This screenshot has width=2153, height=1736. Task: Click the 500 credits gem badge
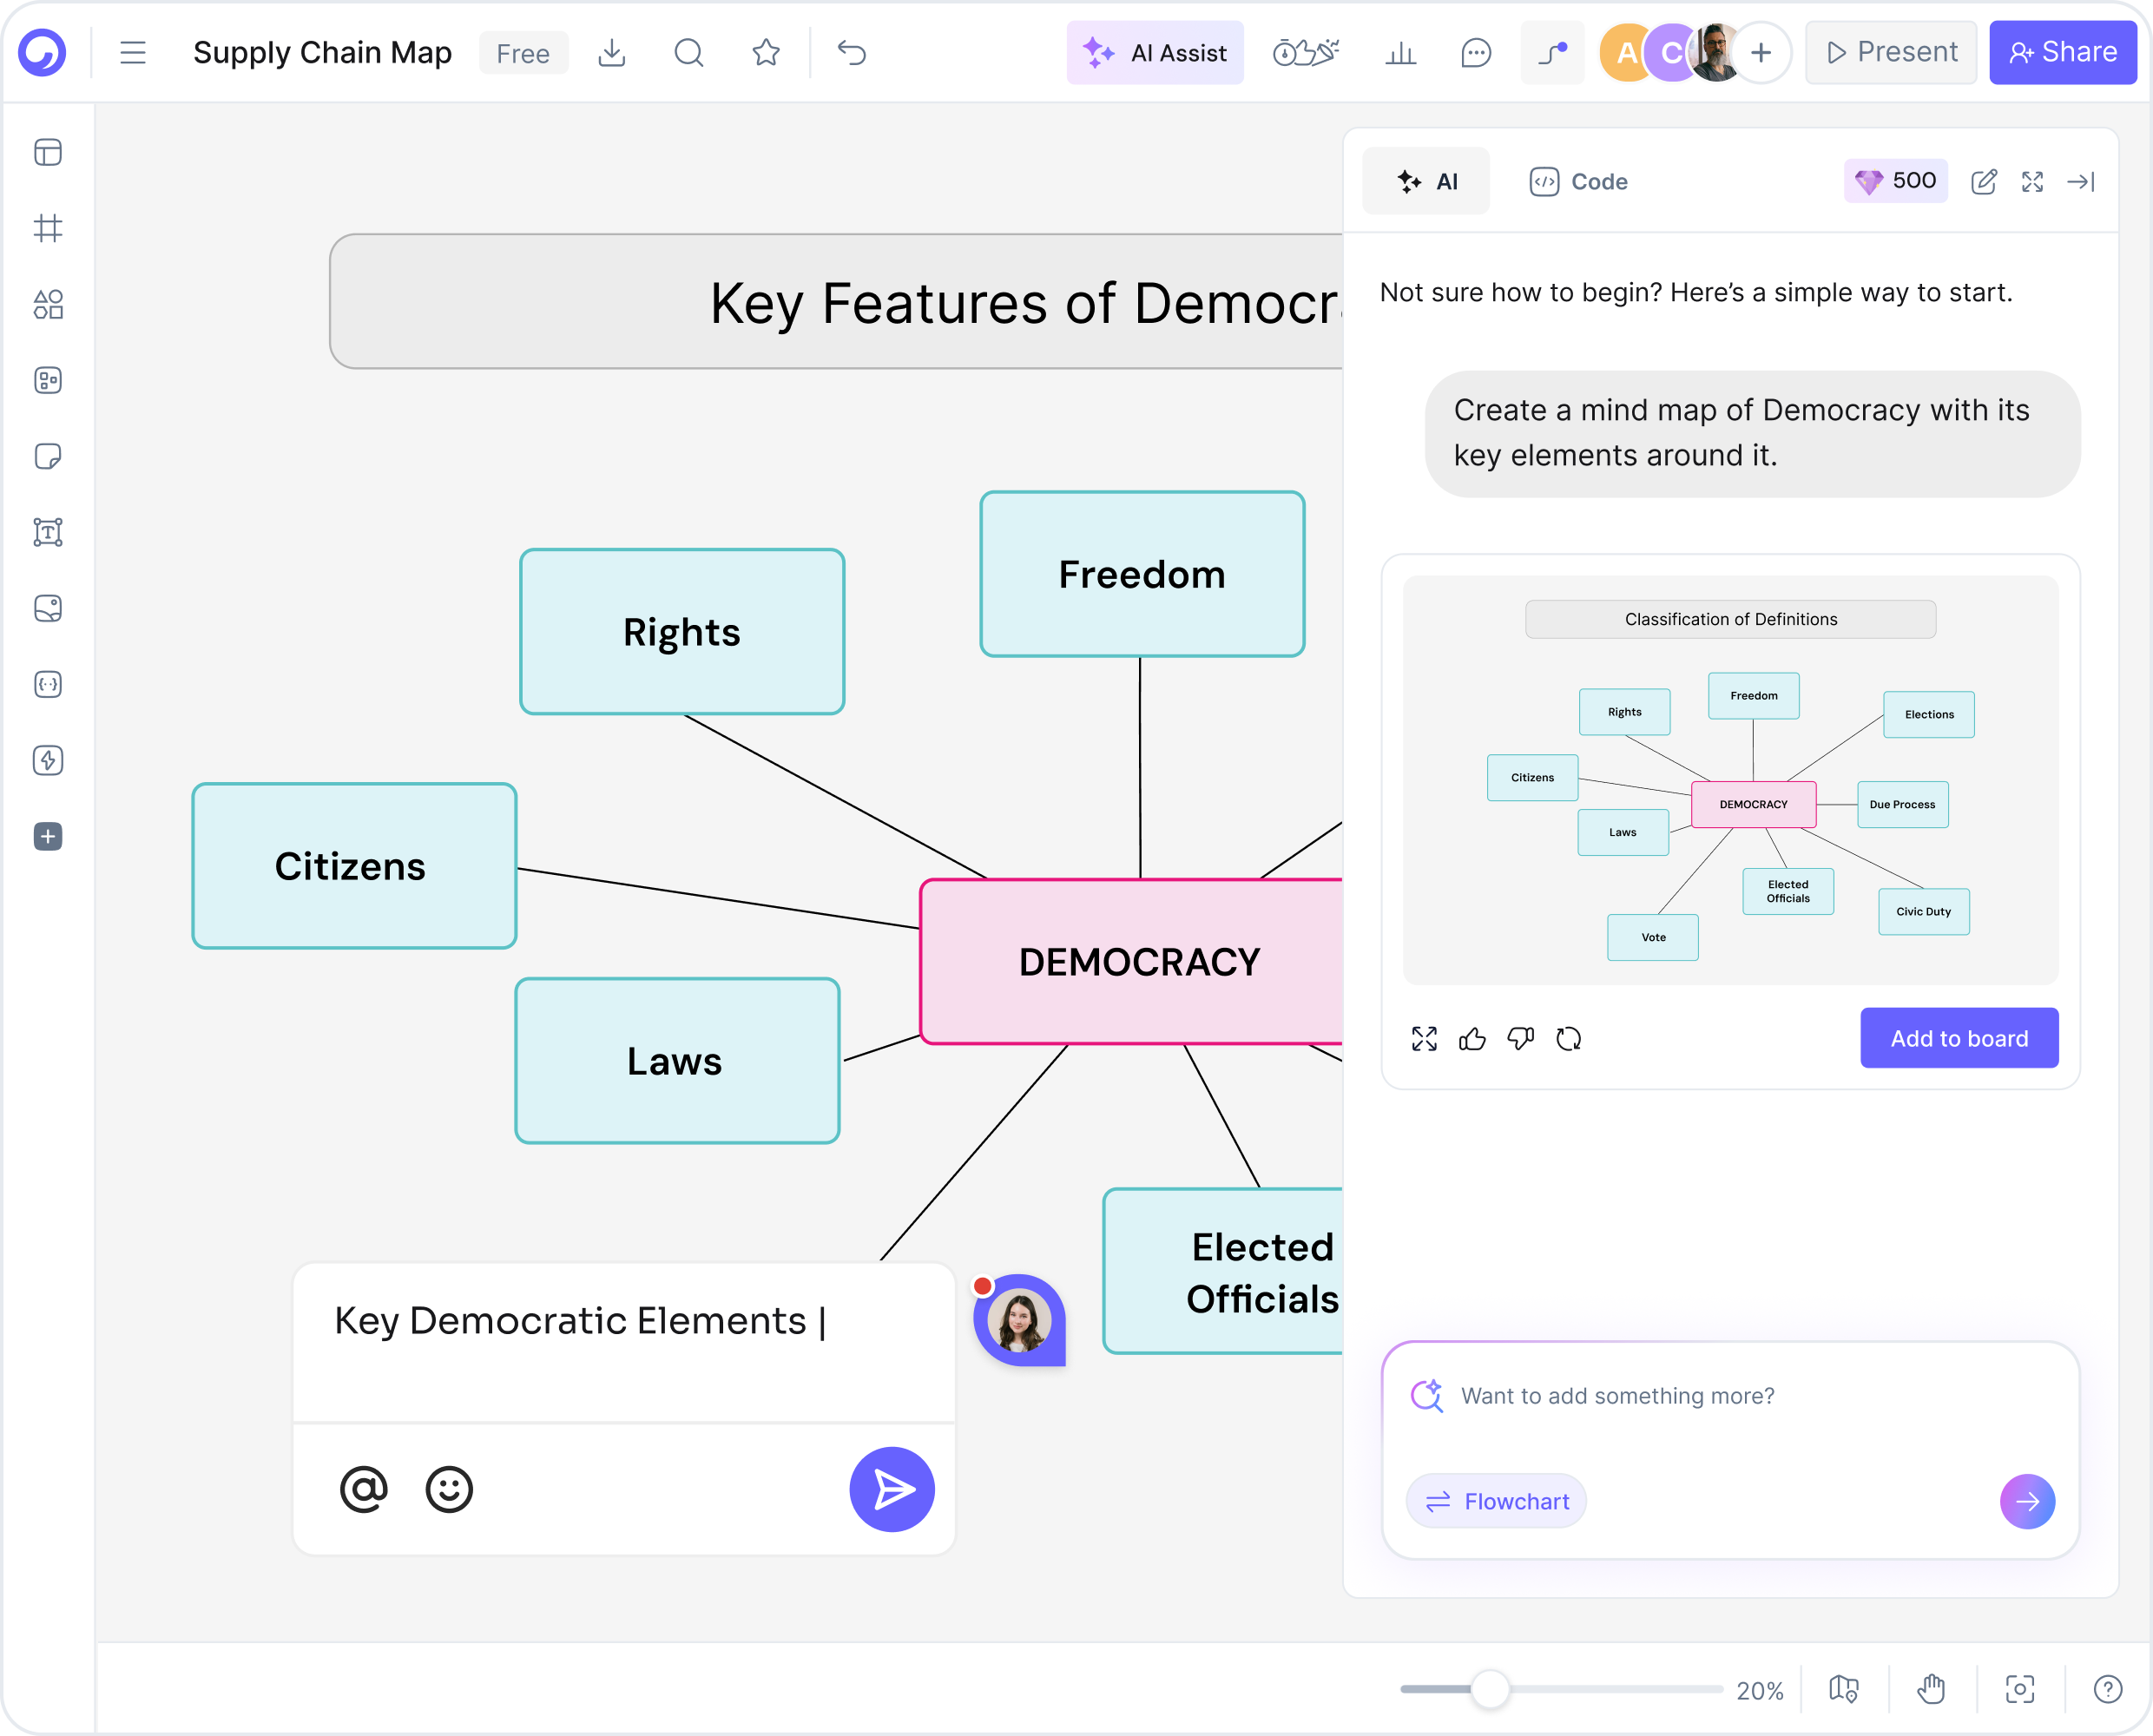[x=1896, y=181]
